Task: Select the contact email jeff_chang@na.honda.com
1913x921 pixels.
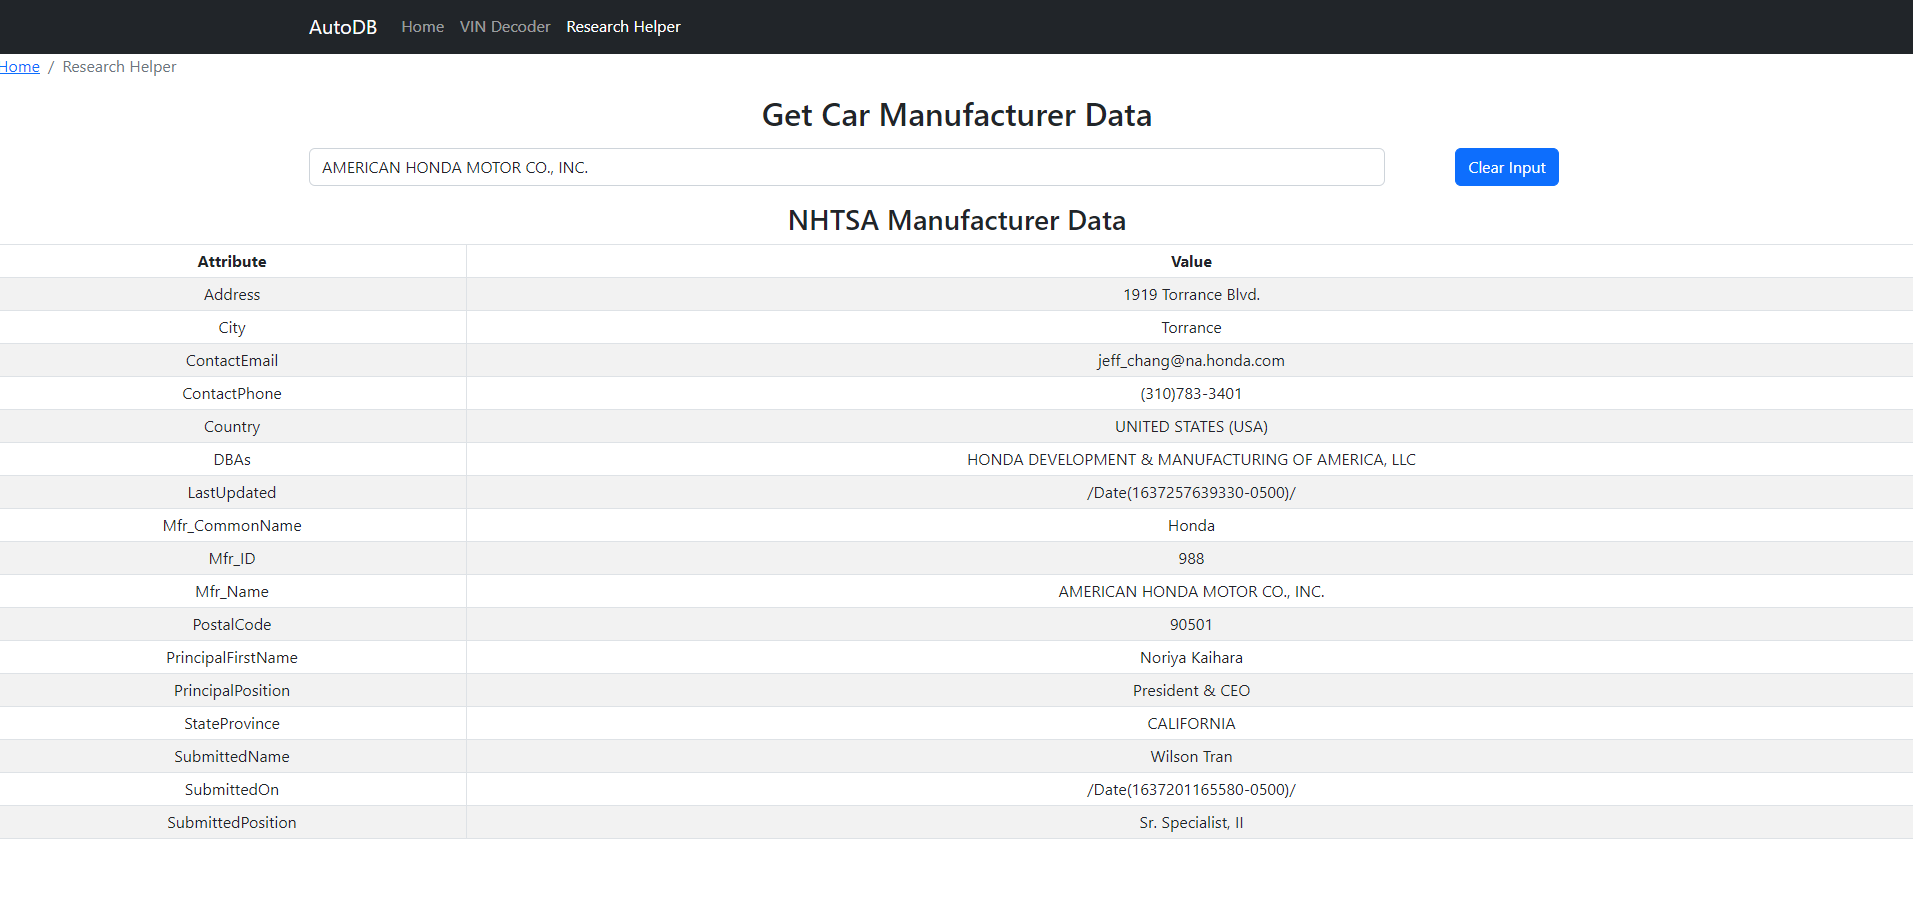Action: [x=1190, y=360]
